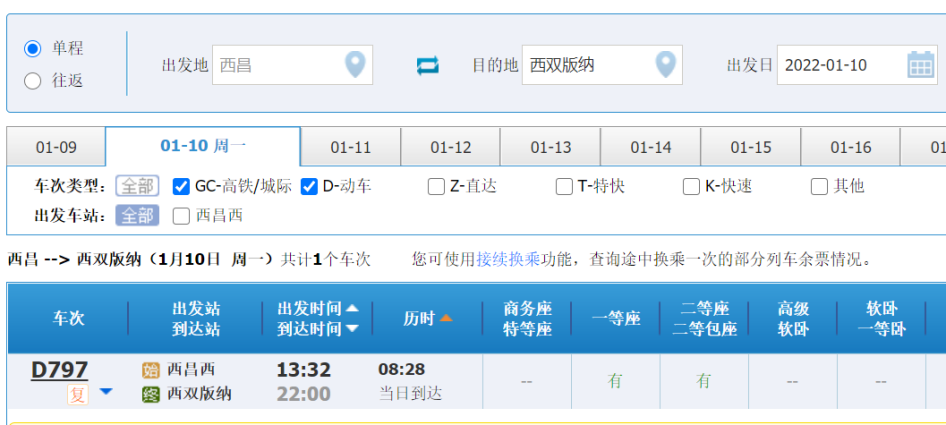The image size is (946, 425).
Task: Switch to the 01-14 date tab
Action: click(650, 148)
